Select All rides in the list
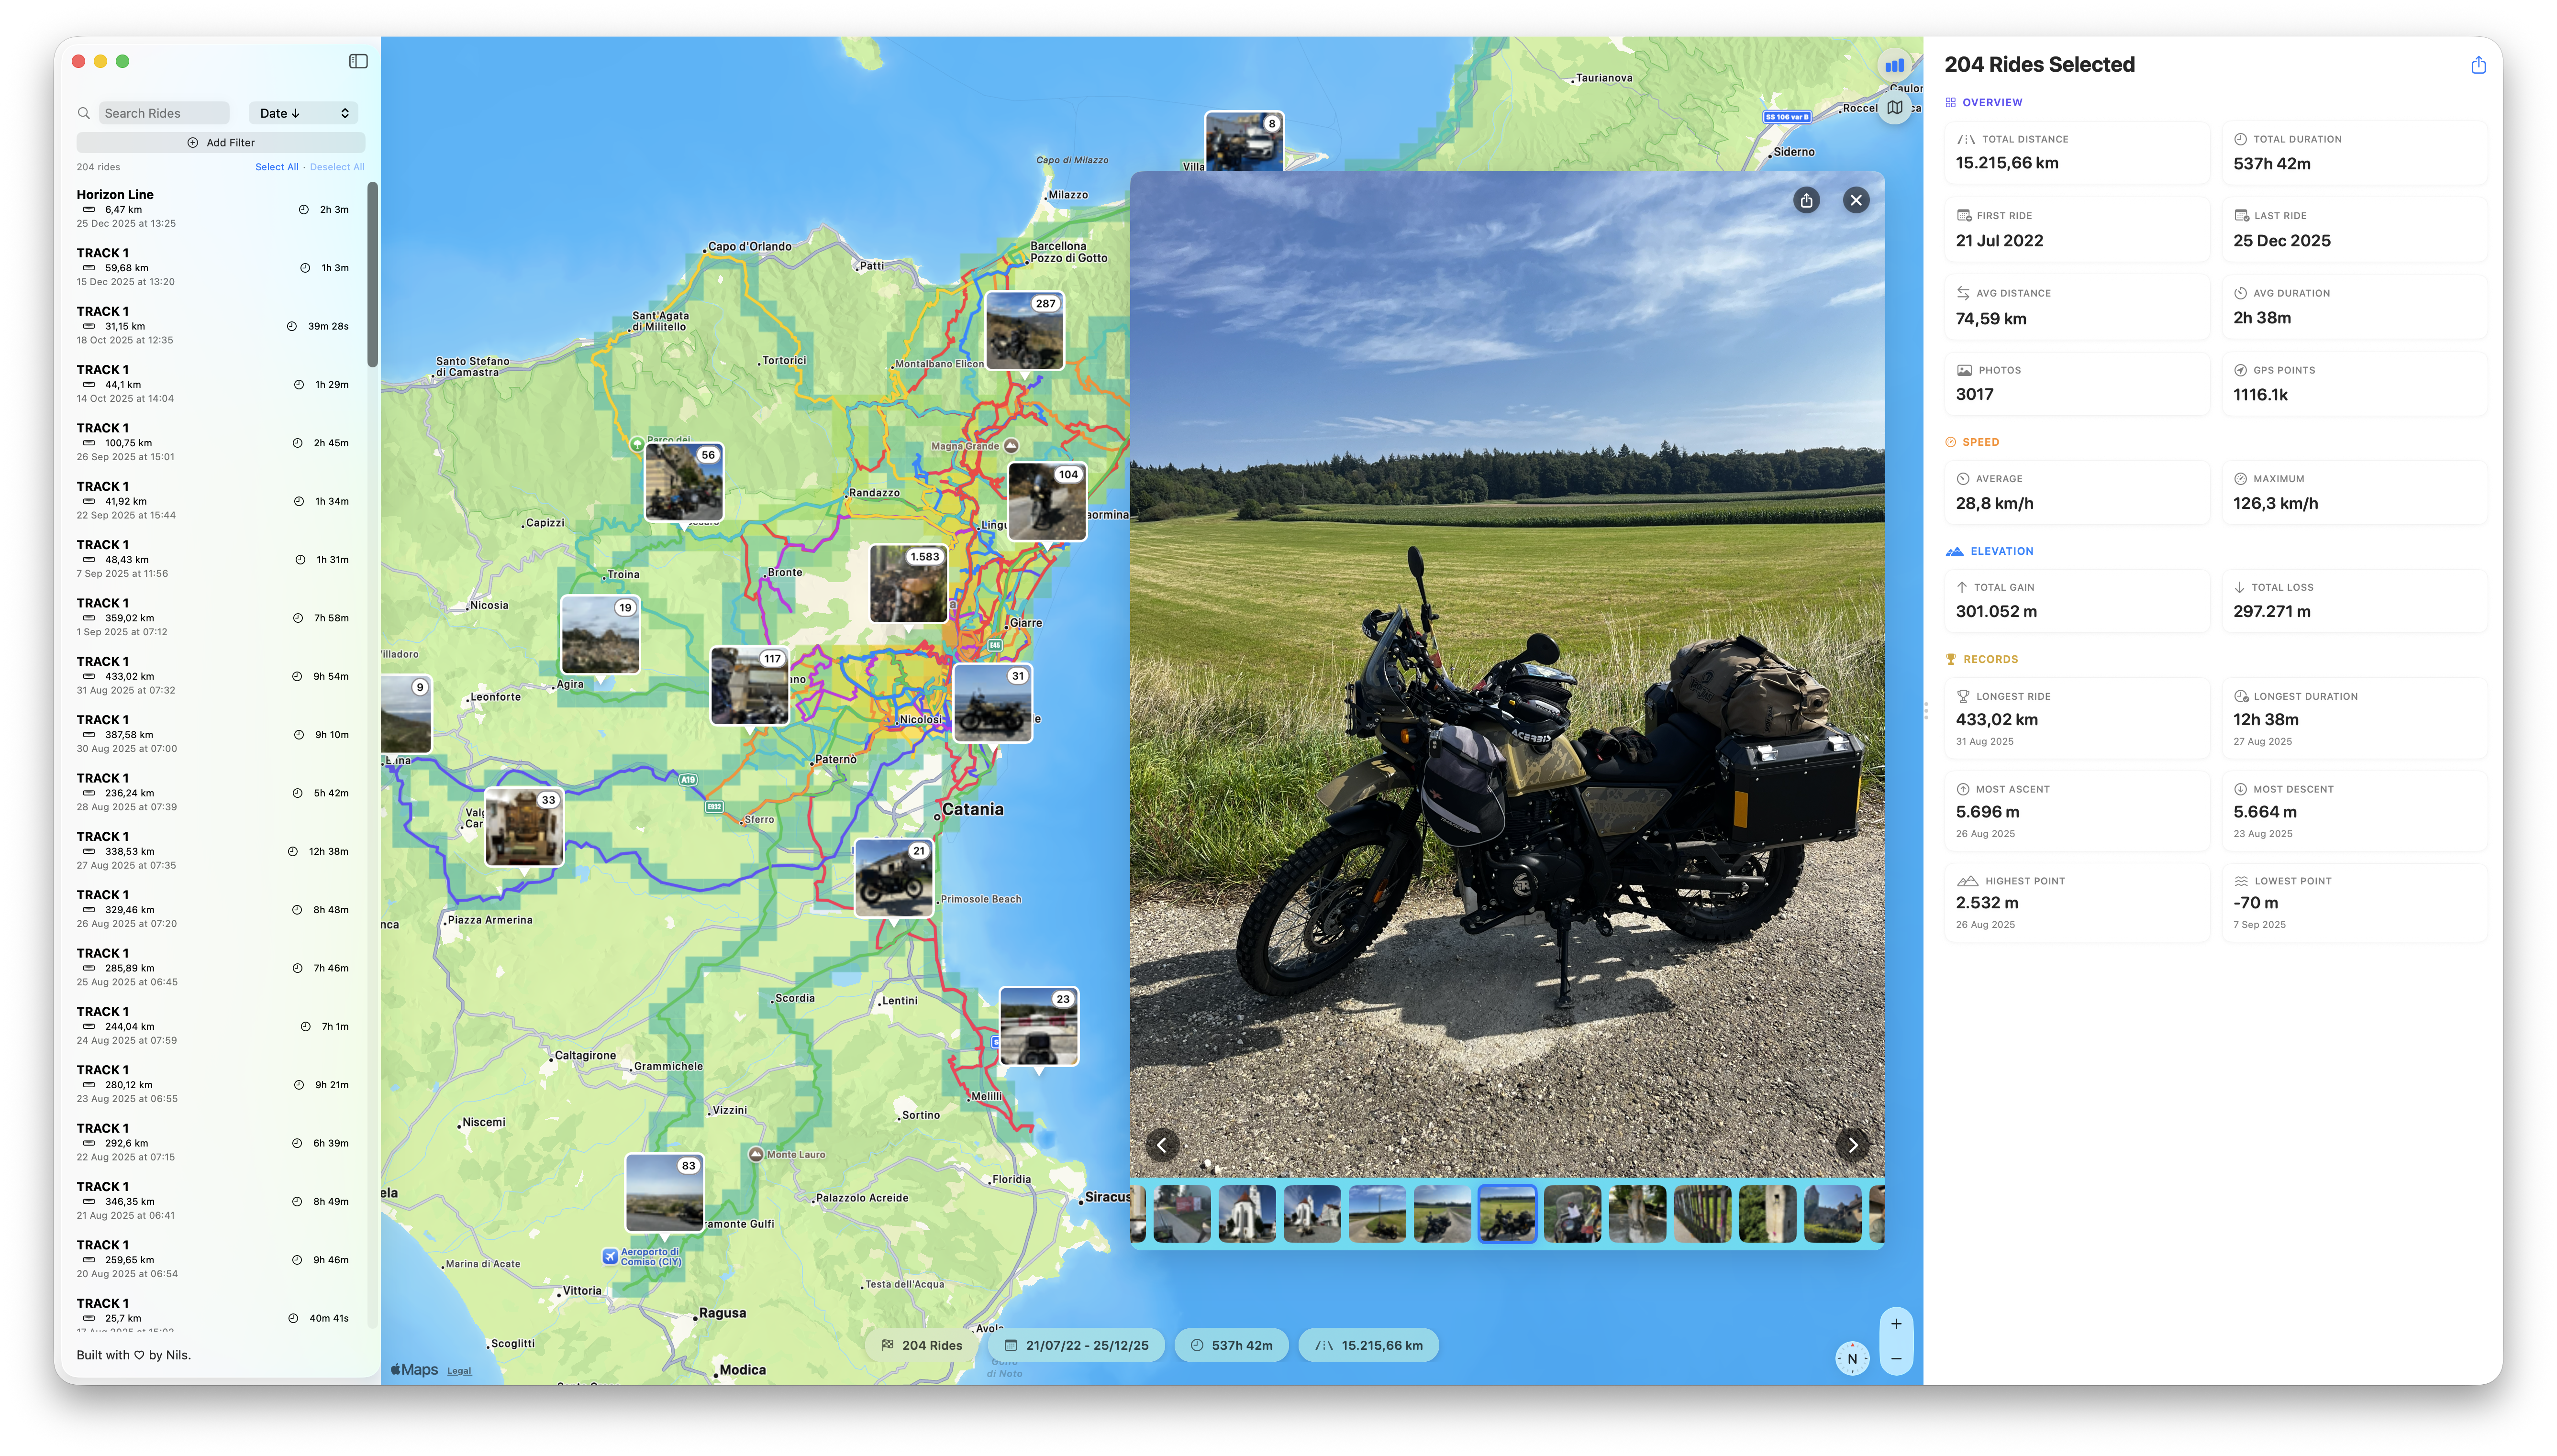The width and height of the screenshot is (2557, 1456). pyautogui.click(x=277, y=166)
